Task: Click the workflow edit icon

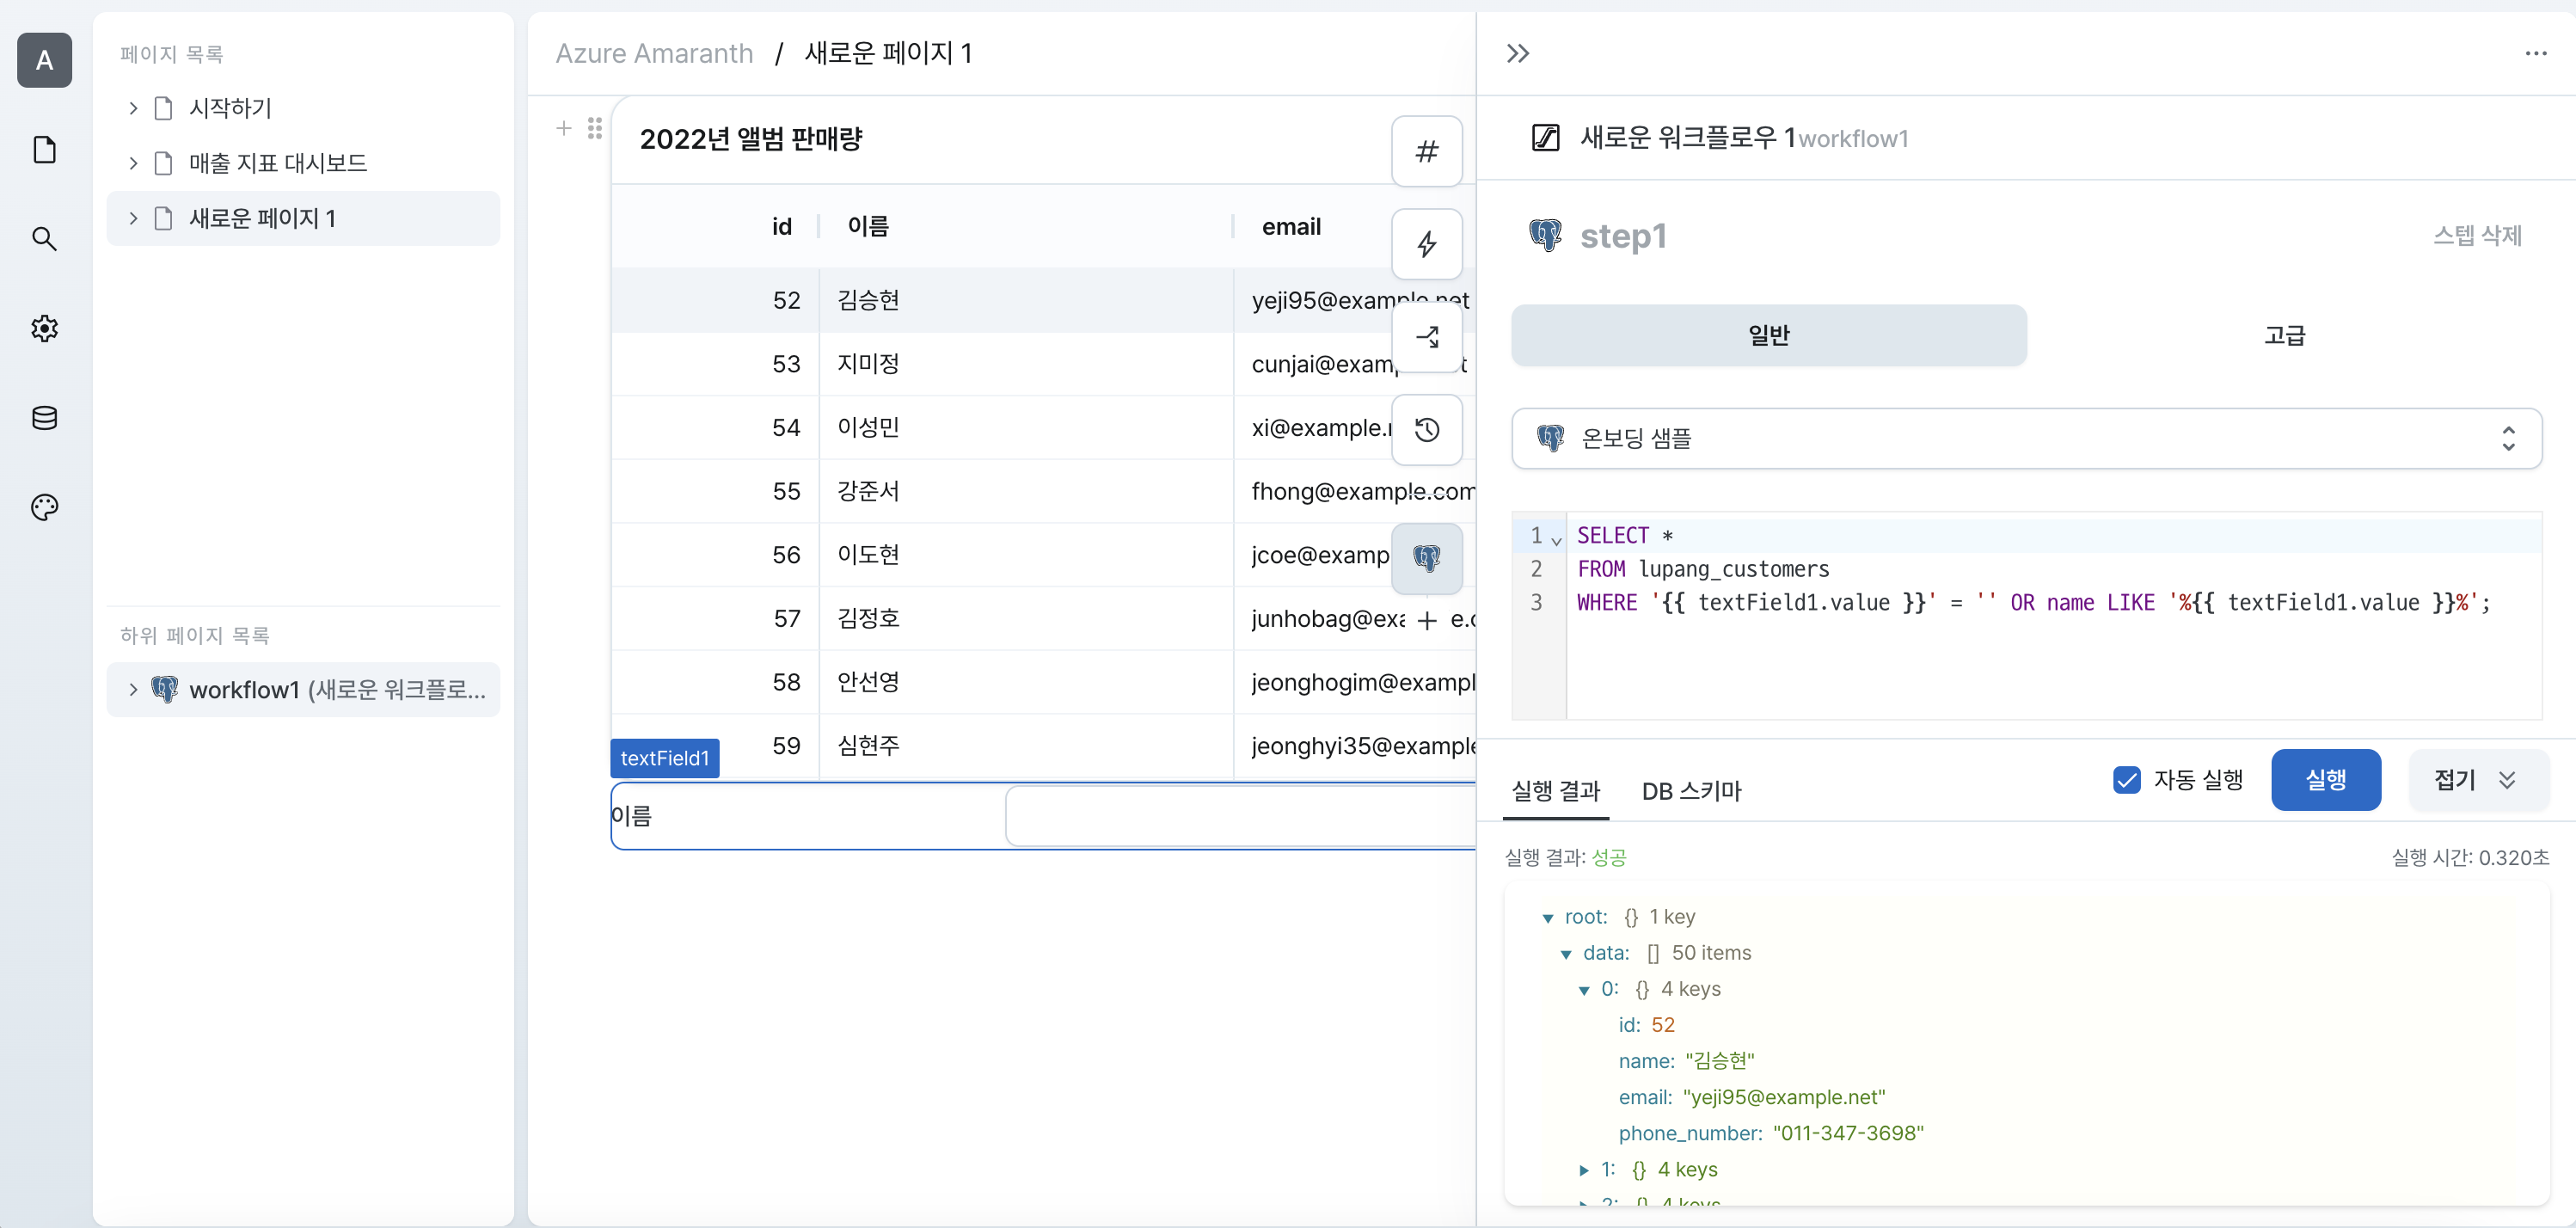Action: pos(1546,138)
